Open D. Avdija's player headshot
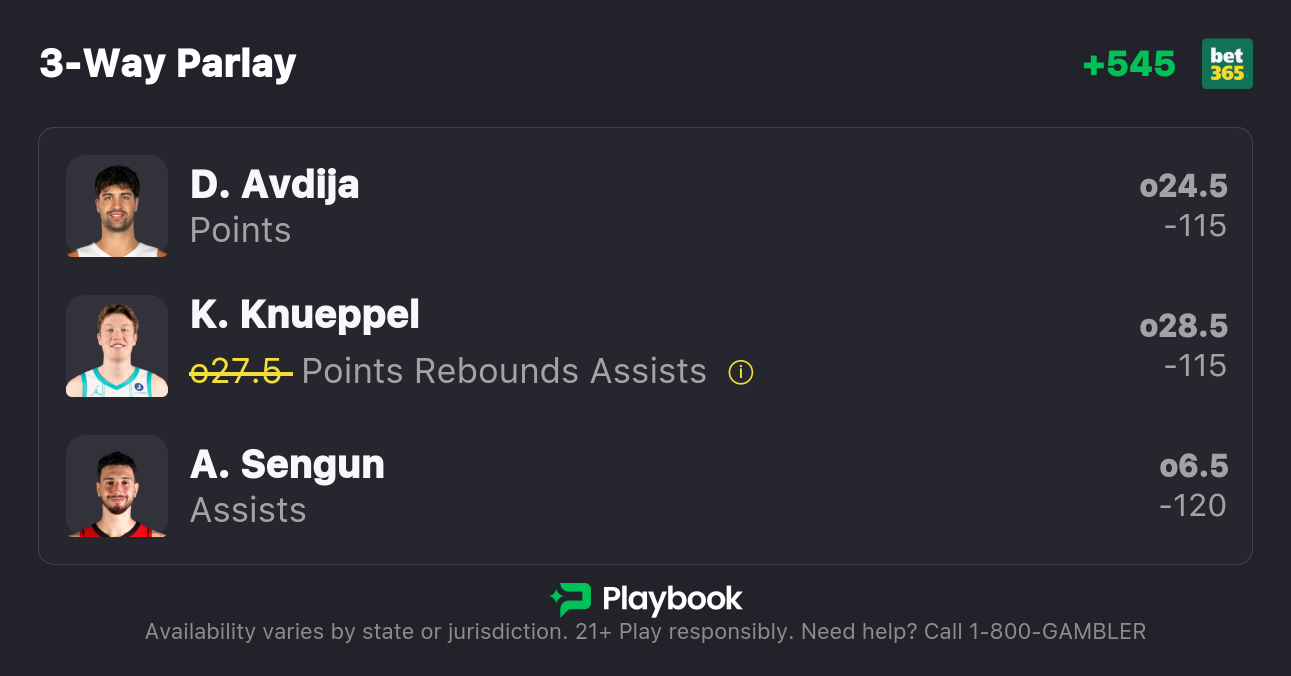 (x=117, y=206)
